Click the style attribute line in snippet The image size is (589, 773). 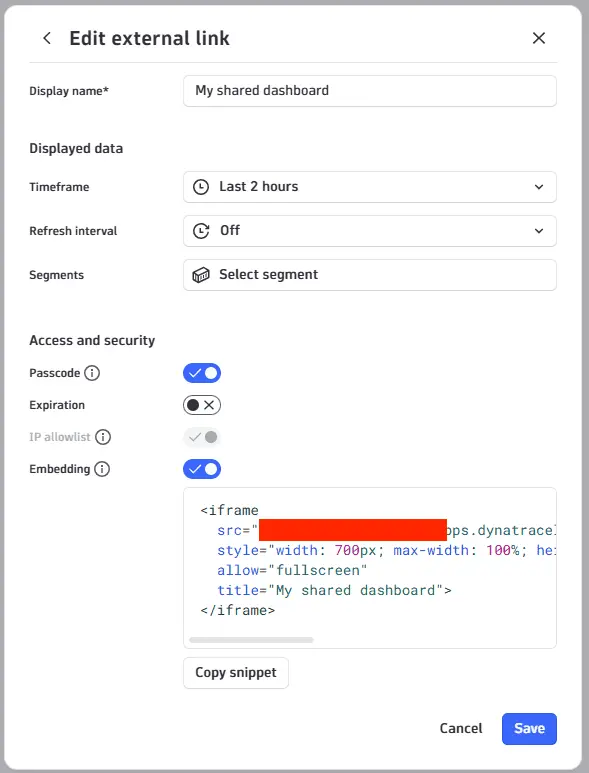click(x=386, y=550)
